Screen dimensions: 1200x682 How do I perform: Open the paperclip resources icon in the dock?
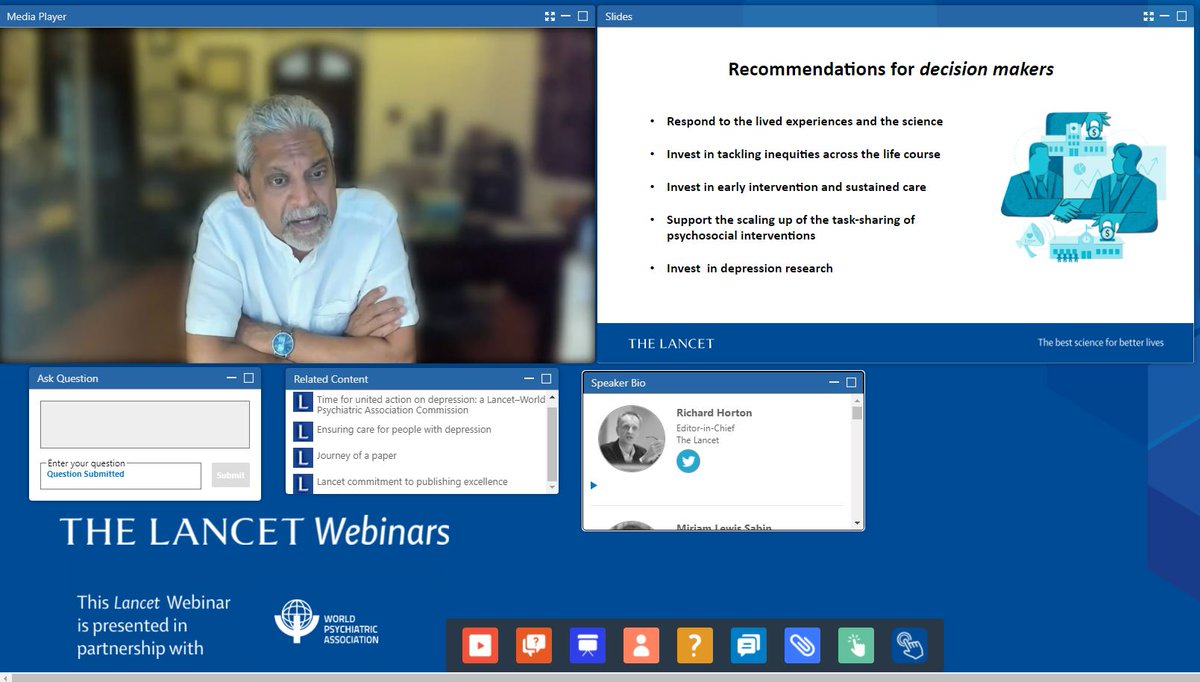coord(802,645)
